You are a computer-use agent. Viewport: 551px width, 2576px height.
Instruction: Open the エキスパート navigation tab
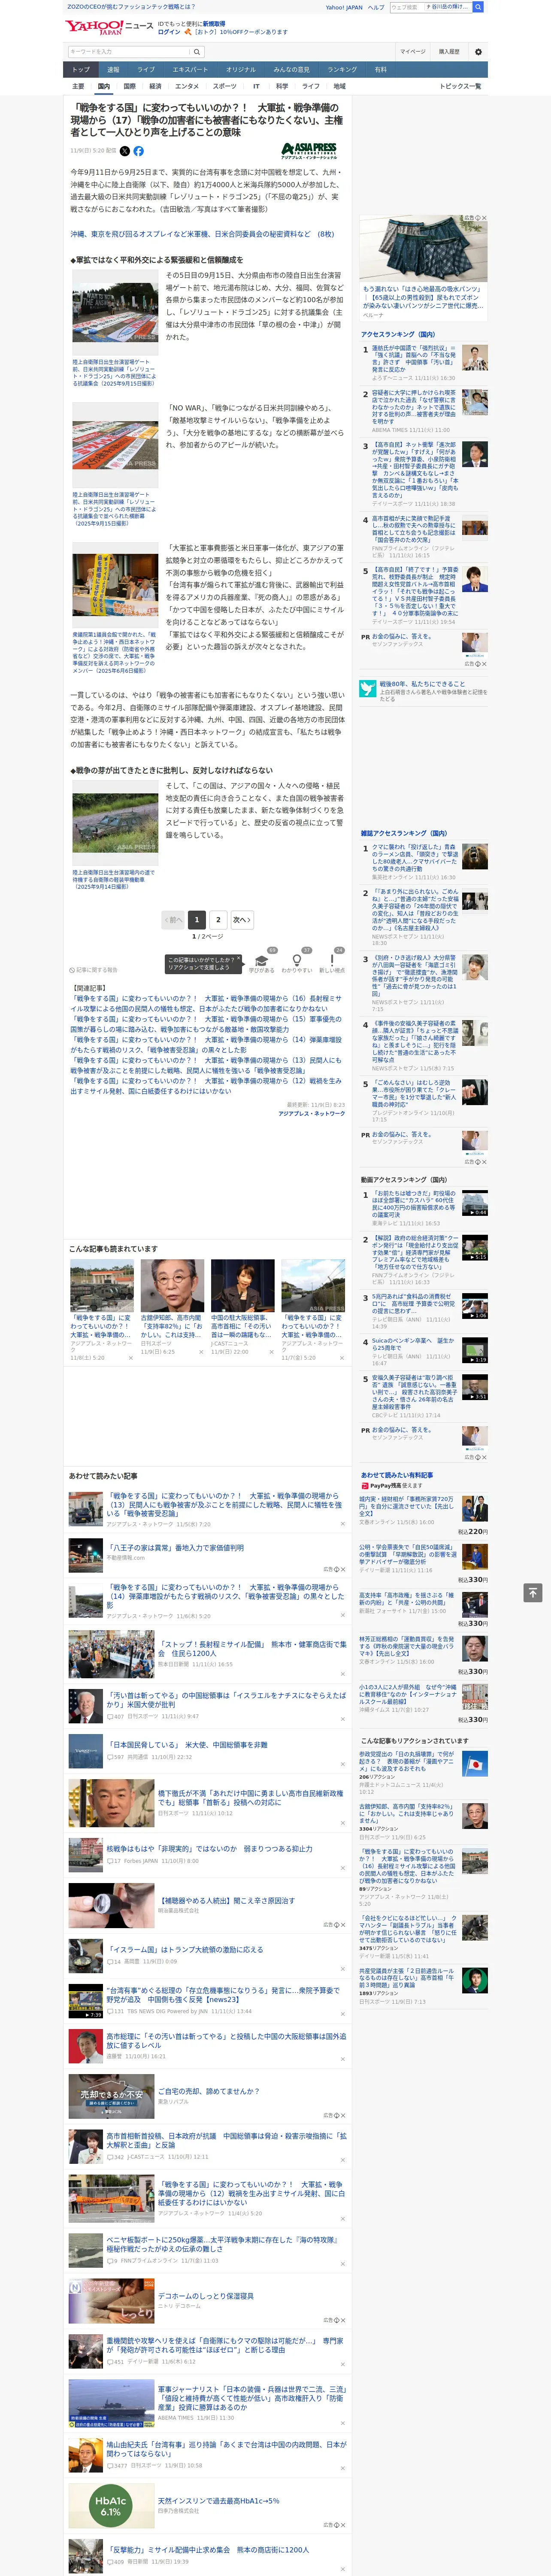190,70
